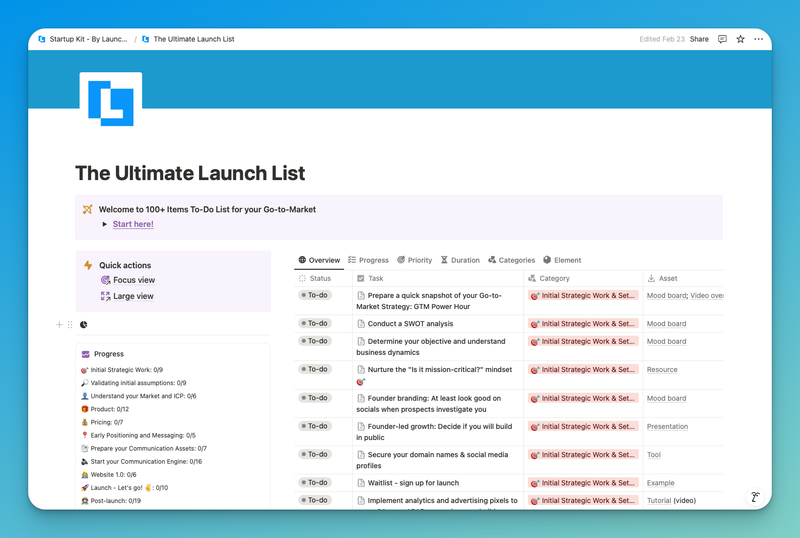The height and width of the screenshot is (538, 800).
Task: Click Post-launch: 0/19 progress entry
Action: (x=111, y=501)
